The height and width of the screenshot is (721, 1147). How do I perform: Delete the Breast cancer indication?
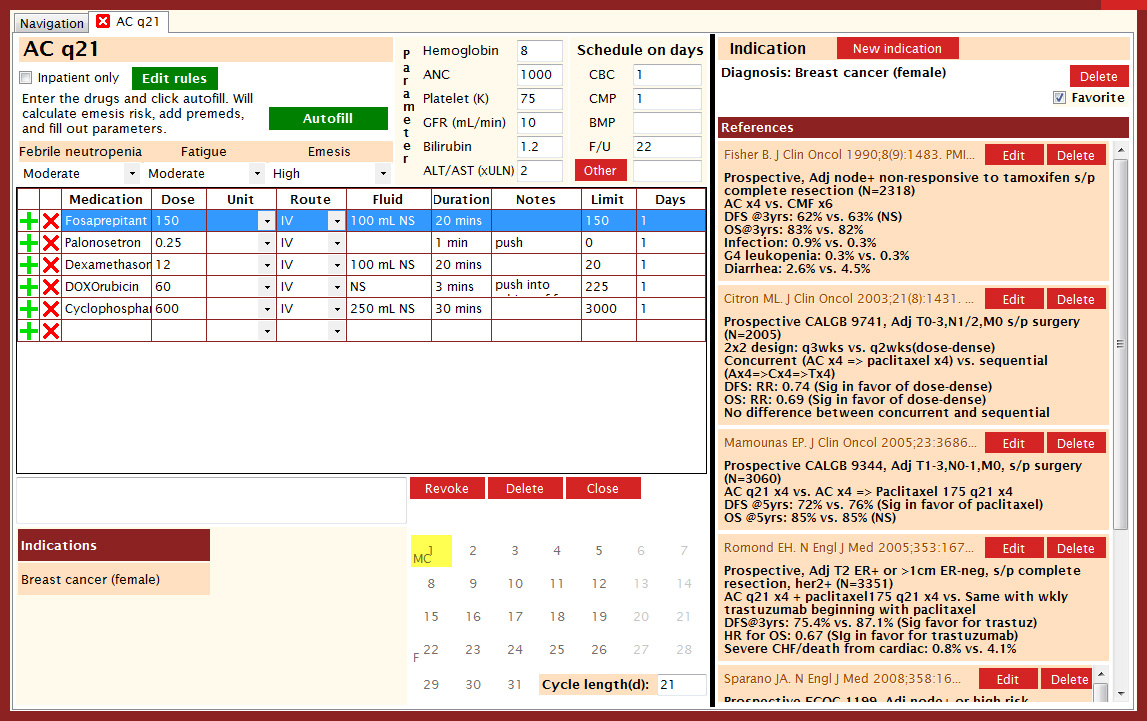[1099, 76]
